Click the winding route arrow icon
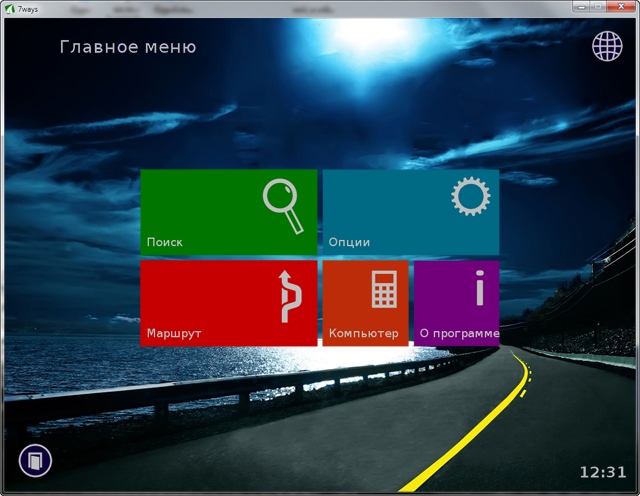This screenshot has width=640, height=496. [288, 297]
